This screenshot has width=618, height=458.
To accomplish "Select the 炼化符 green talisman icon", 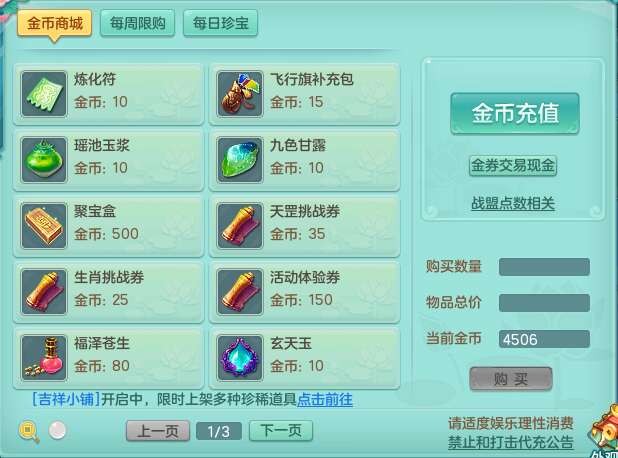I will pyautogui.click(x=44, y=94).
